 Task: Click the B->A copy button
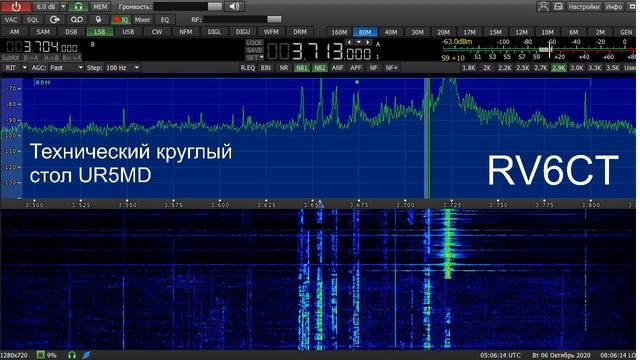31,58
